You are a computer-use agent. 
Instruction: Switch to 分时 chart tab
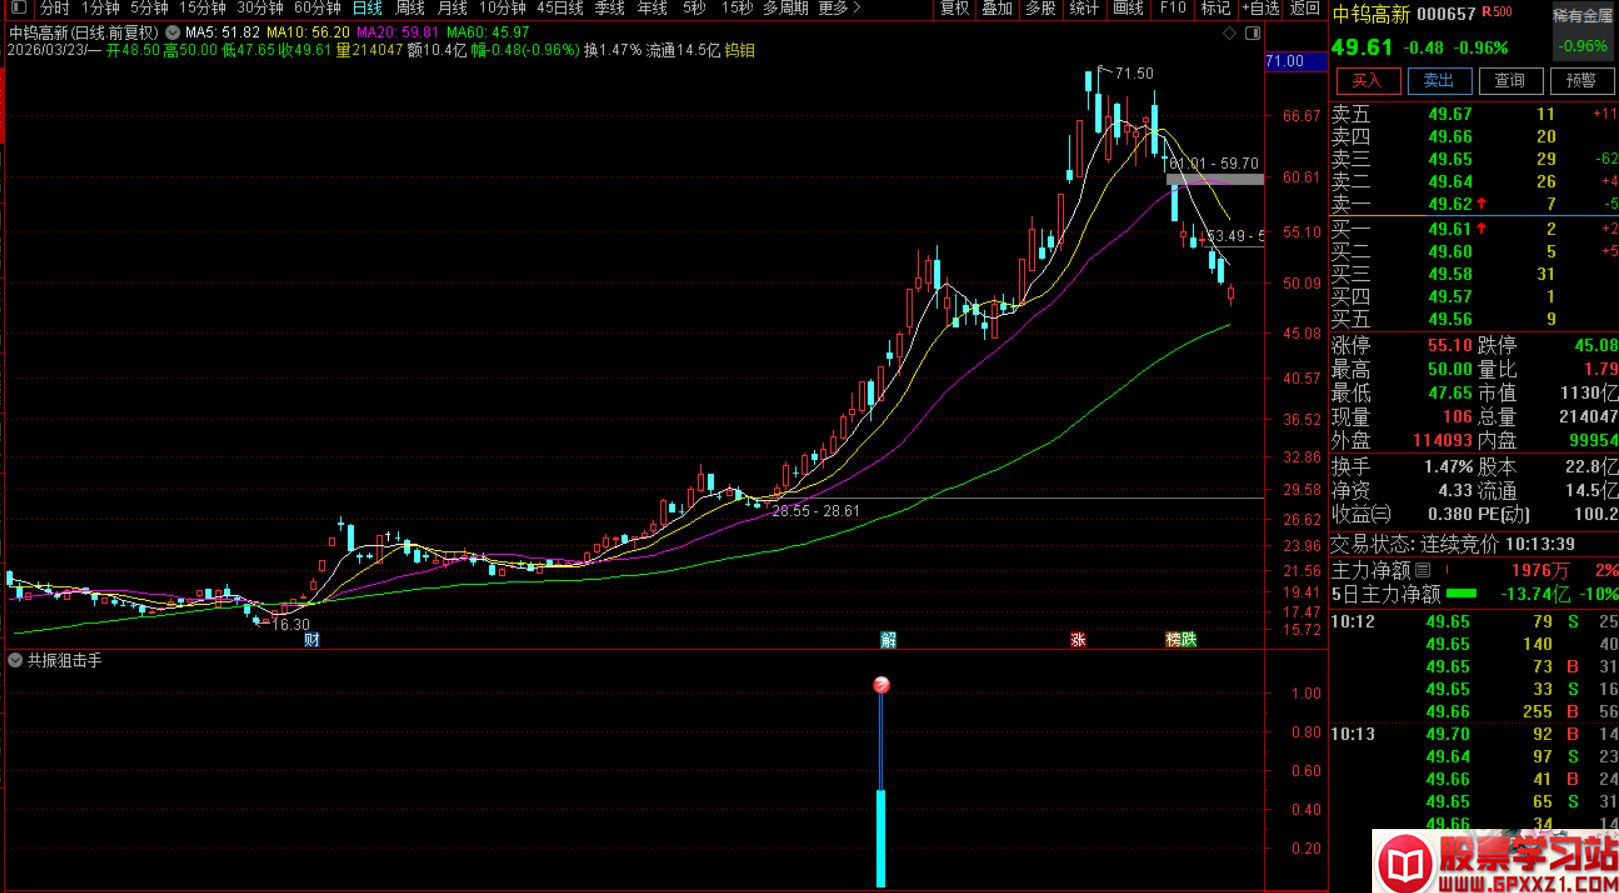click(54, 8)
